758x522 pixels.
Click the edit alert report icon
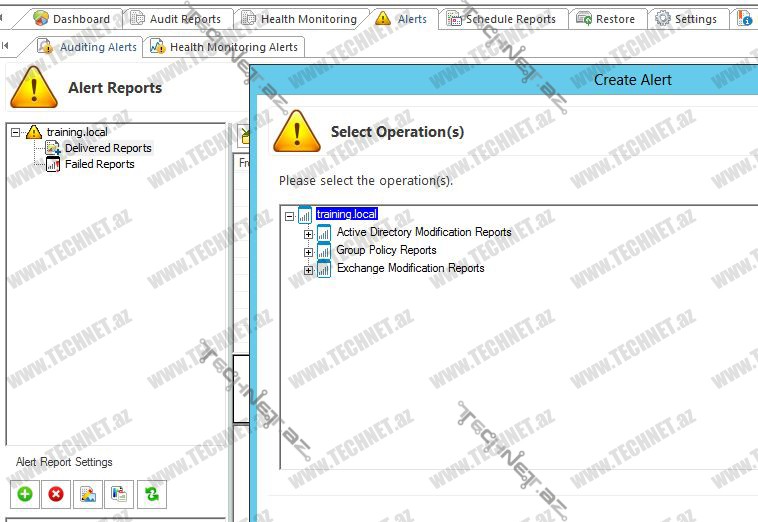[x=88, y=493]
